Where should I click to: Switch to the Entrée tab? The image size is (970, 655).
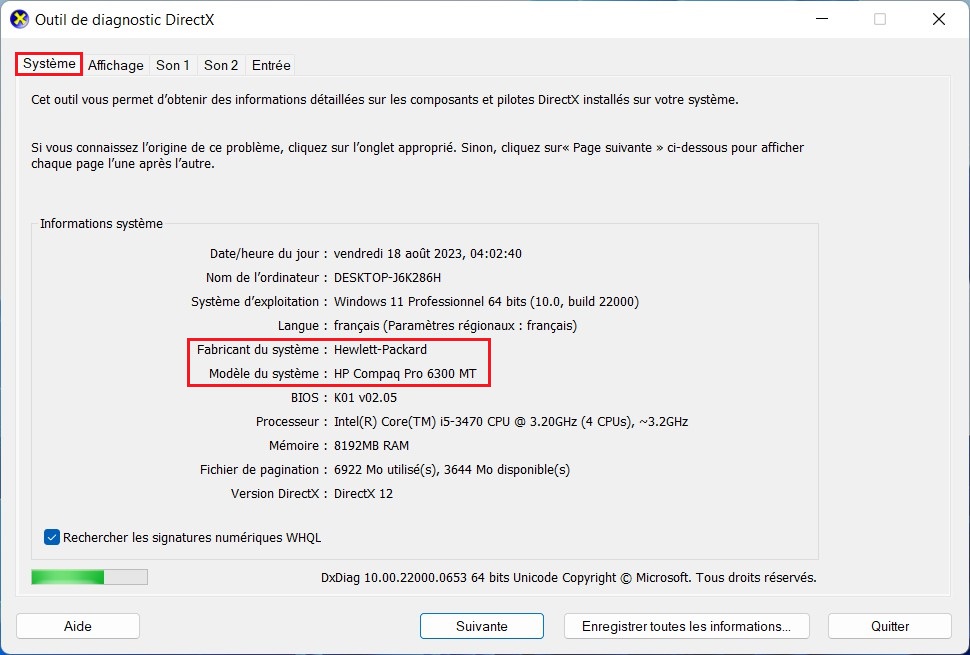pyautogui.click(x=271, y=65)
